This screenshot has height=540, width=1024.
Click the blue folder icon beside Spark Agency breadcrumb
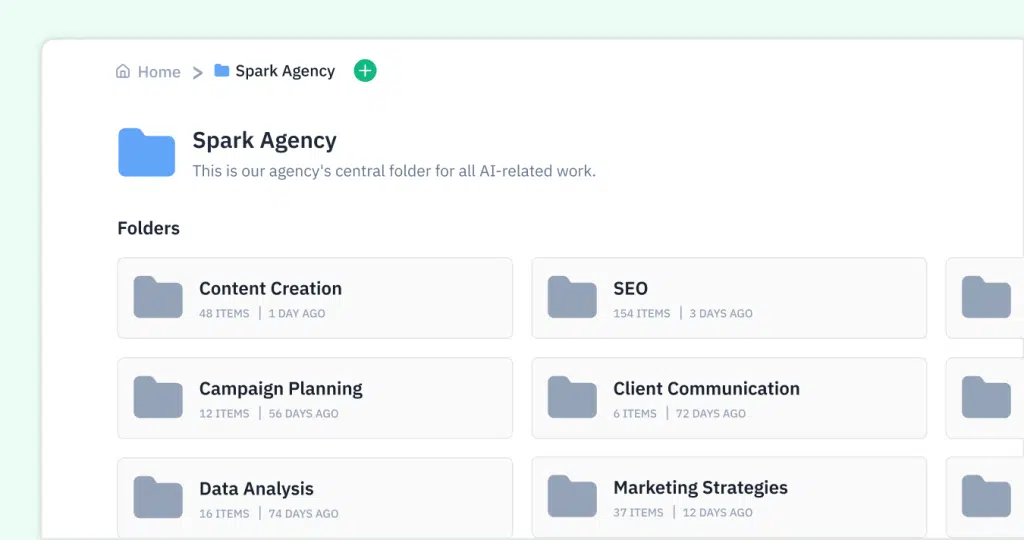pyautogui.click(x=222, y=71)
